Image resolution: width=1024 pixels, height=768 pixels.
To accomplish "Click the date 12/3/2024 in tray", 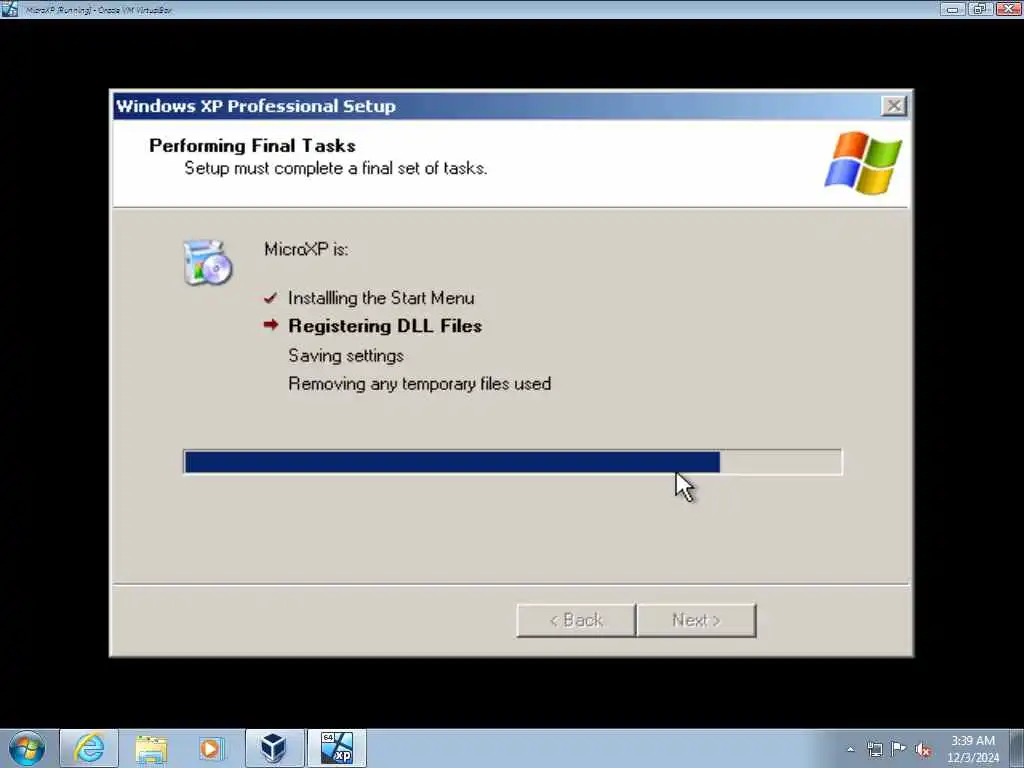I will point(973,758).
